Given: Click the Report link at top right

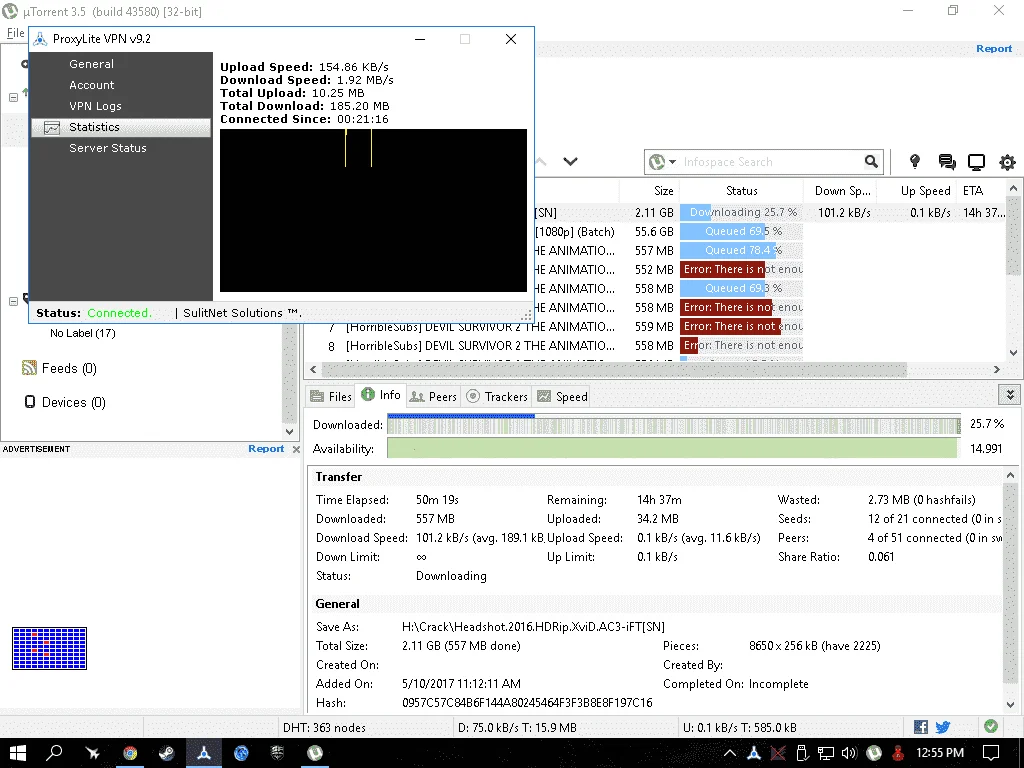Looking at the screenshot, I should tap(993, 49).
